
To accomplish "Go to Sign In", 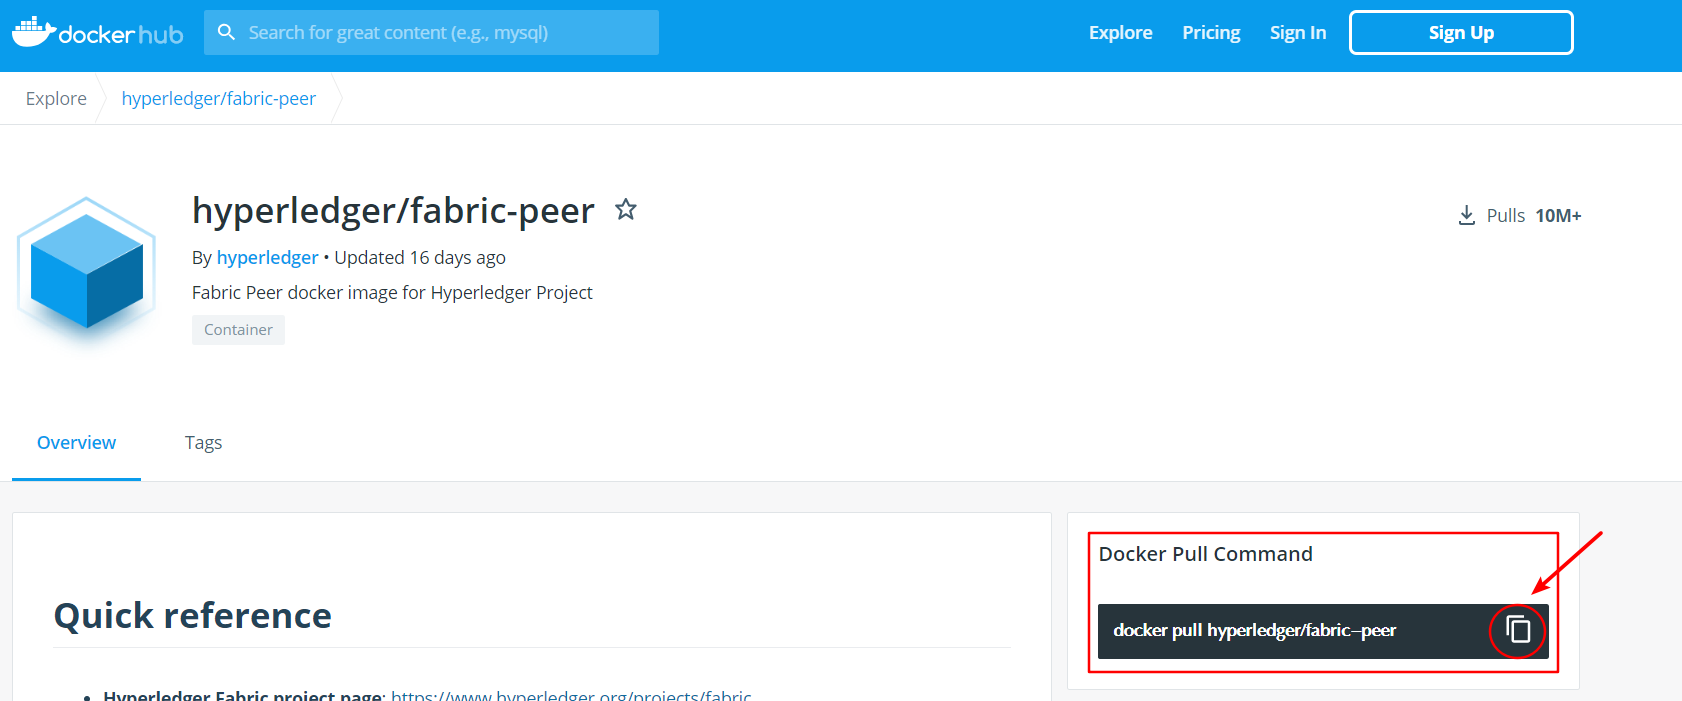I will click(x=1298, y=32).
